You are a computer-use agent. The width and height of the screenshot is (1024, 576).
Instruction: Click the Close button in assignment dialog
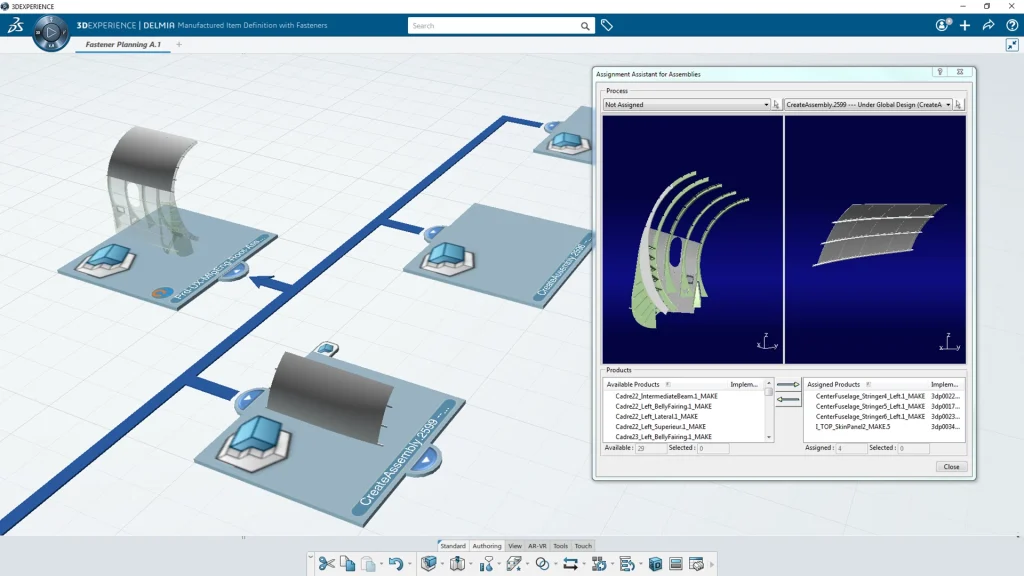[x=951, y=467]
